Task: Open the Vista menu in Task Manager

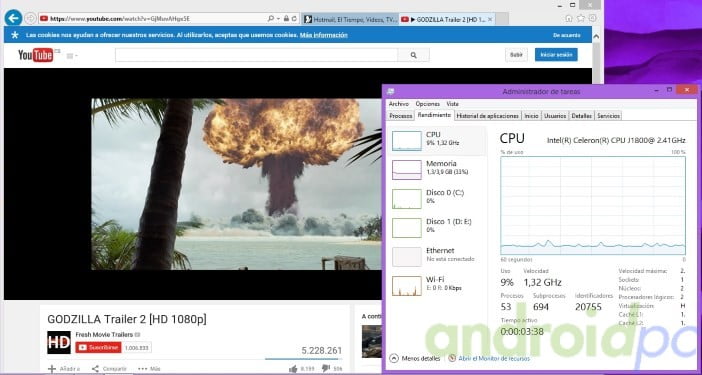Action: pyautogui.click(x=452, y=104)
